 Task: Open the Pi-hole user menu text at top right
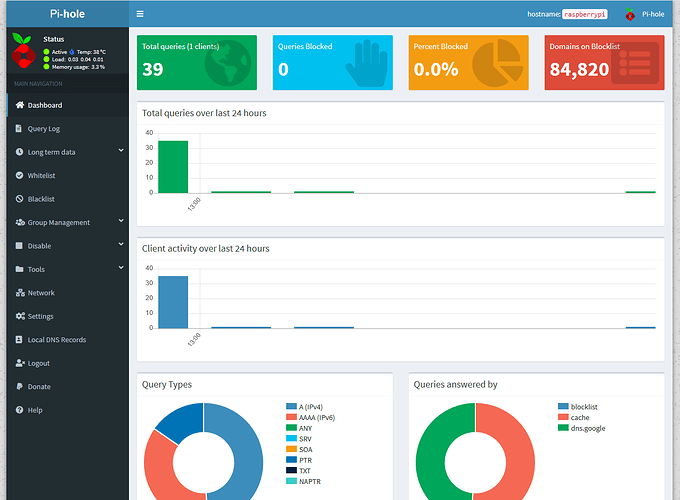pos(653,14)
